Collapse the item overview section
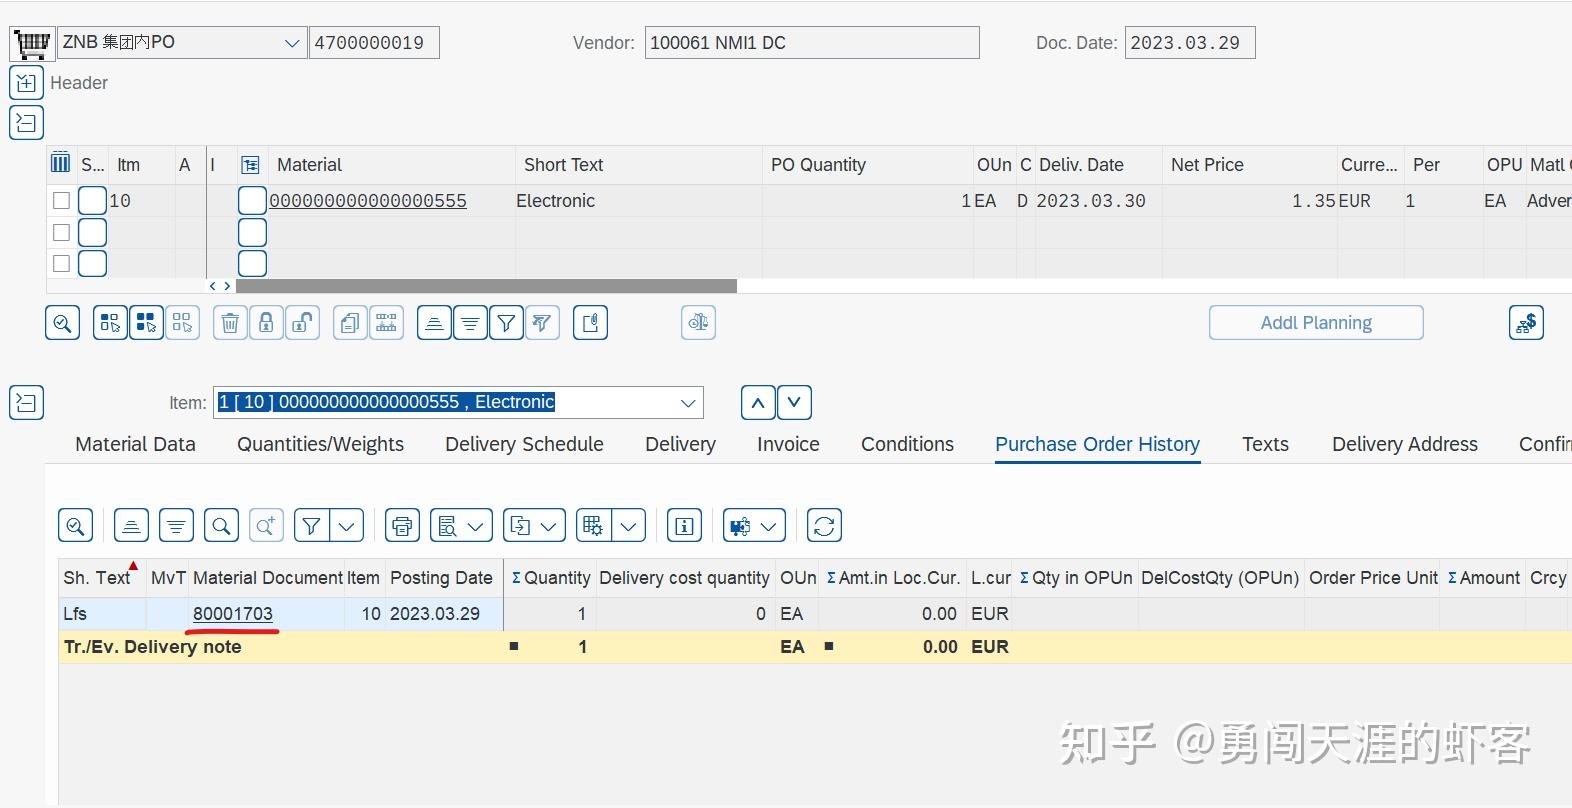This screenshot has height=808, width=1572. click(x=26, y=123)
